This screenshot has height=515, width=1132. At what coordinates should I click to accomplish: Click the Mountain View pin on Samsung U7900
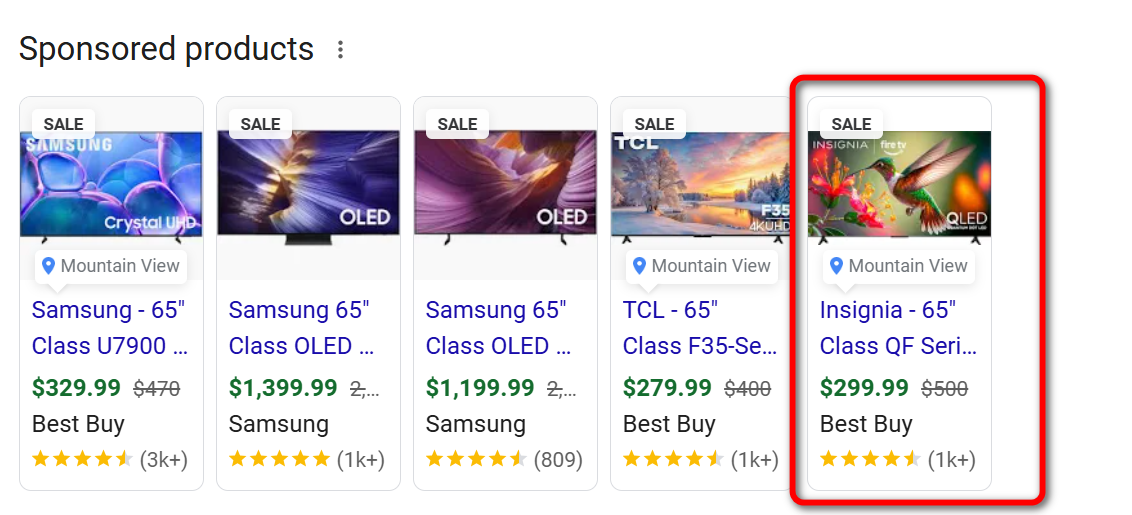click(x=110, y=266)
